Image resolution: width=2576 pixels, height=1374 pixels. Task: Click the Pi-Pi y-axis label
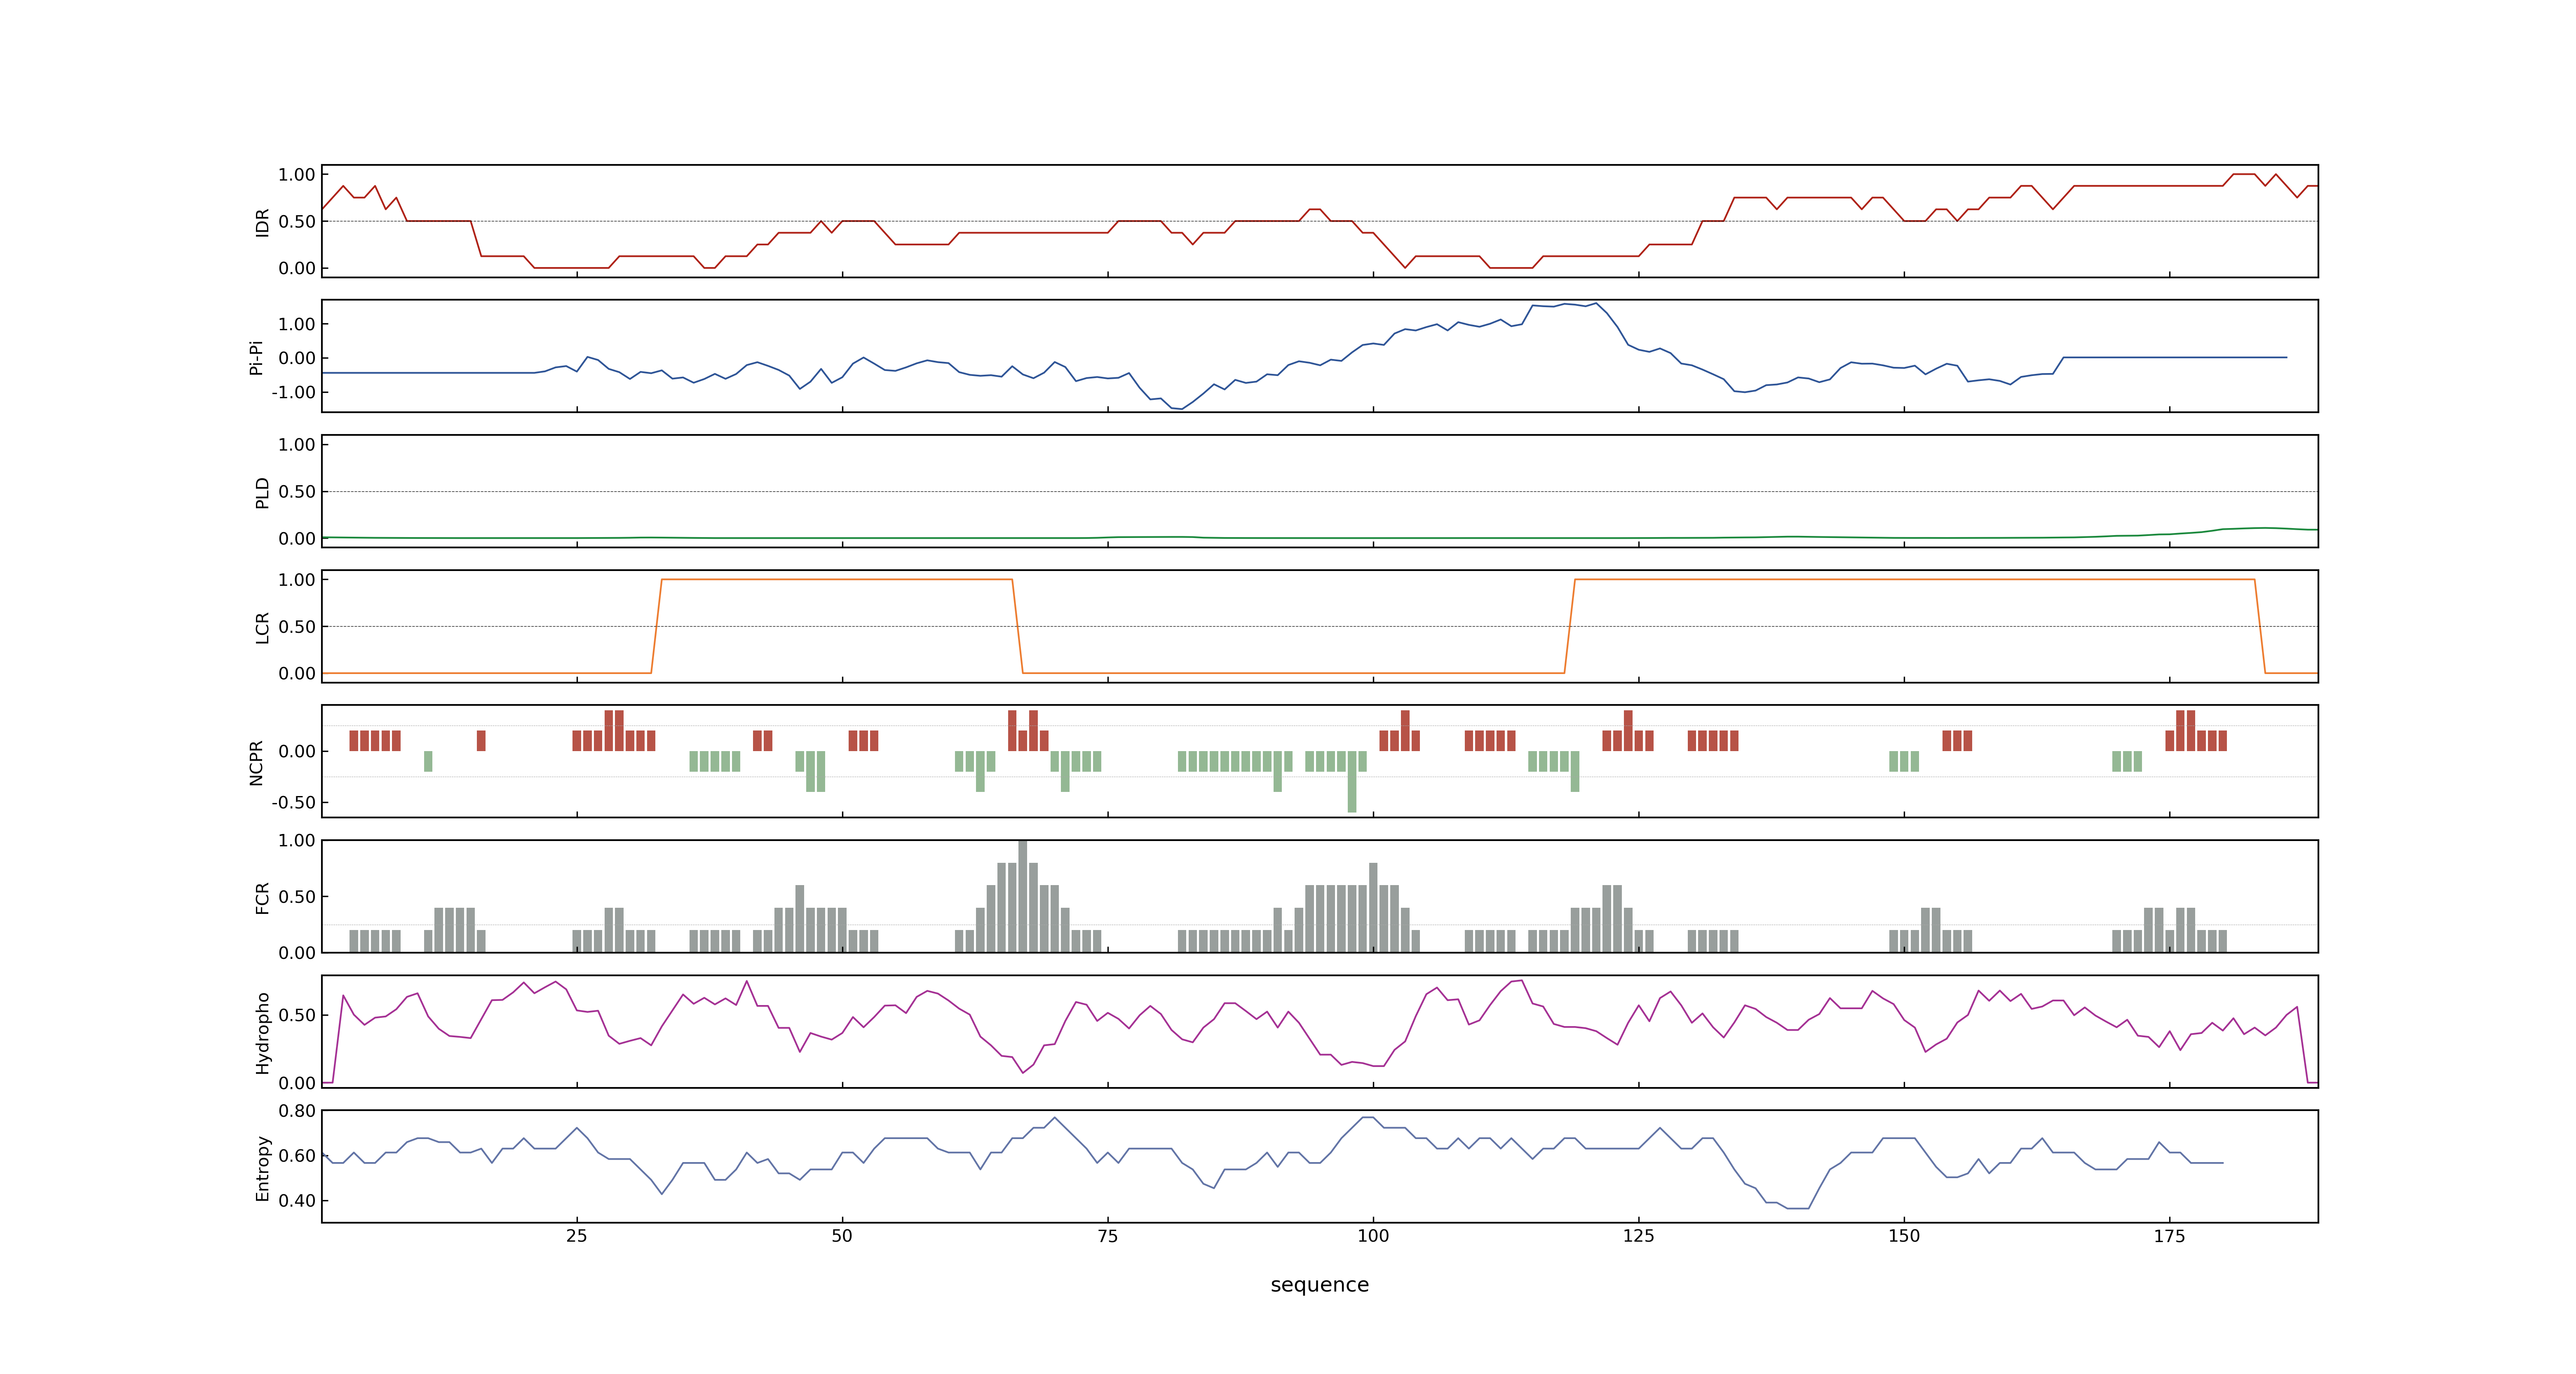(x=256, y=357)
